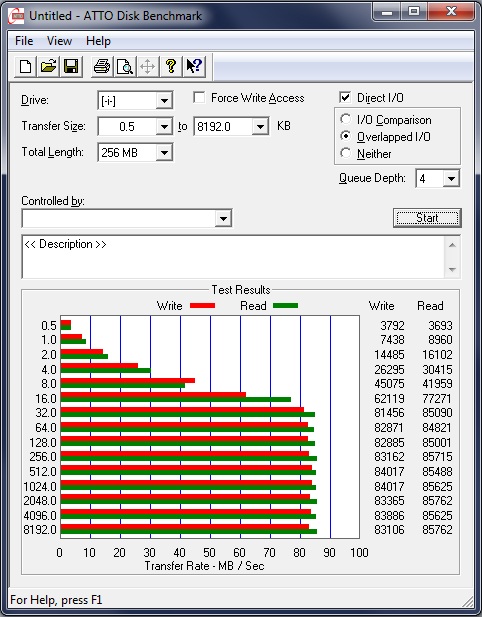This screenshot has height=617, width=482.
Task: Close the ATTO Disk Benchmark window
Action: click(x=451, y=12)
